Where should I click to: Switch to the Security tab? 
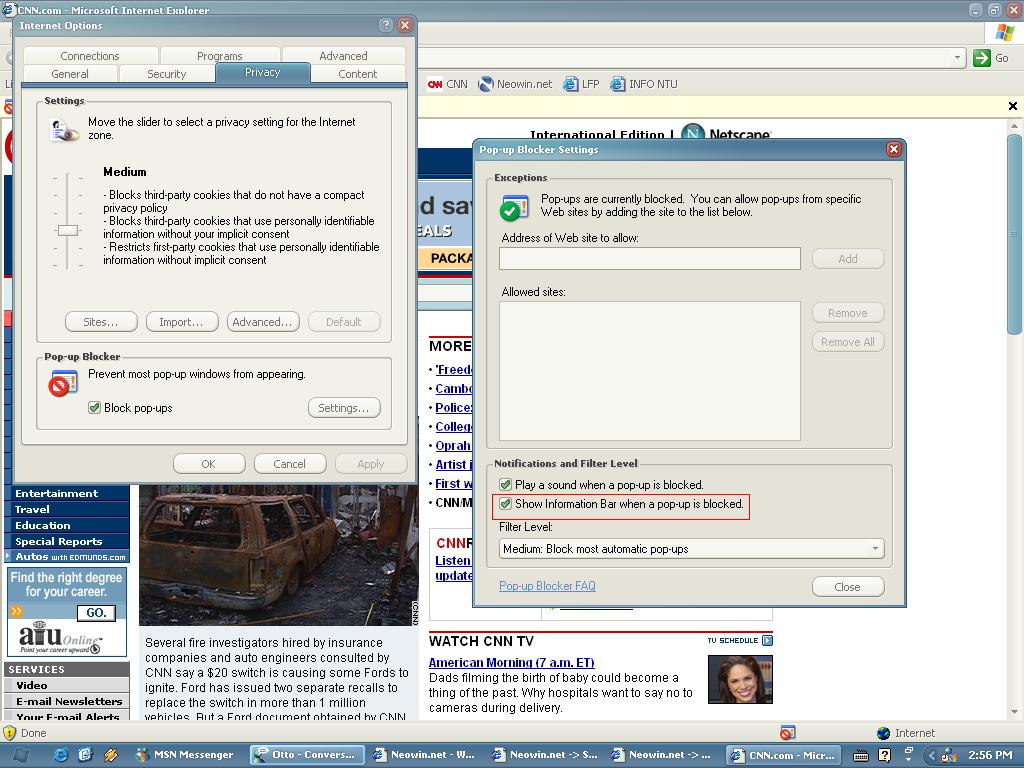(x=167, y=74)
